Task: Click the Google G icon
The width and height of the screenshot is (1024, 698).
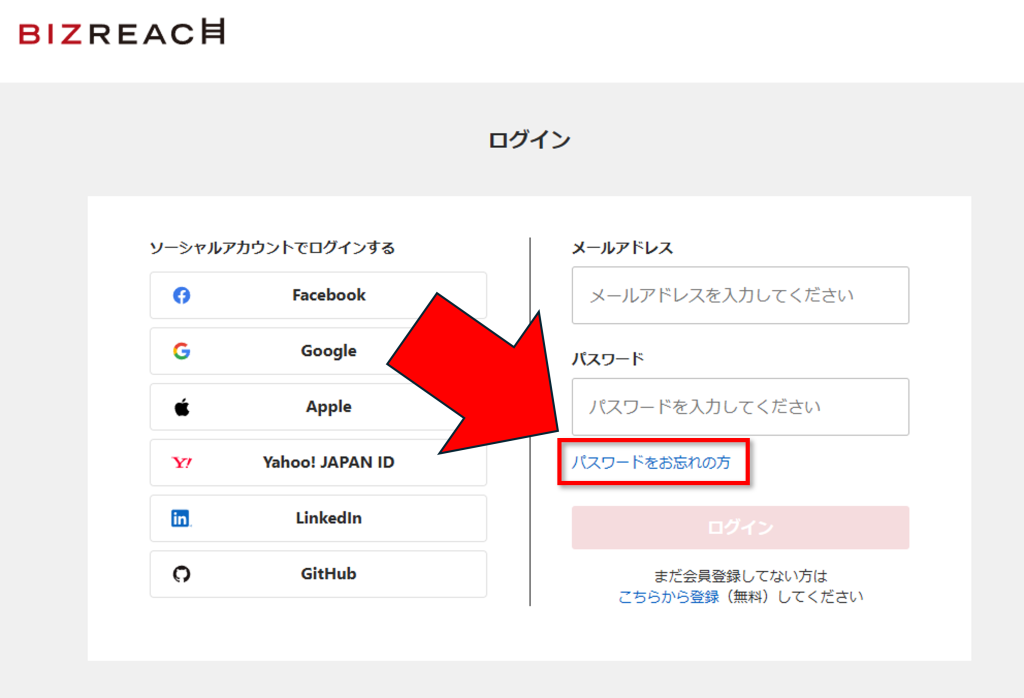Action: (x=182, y=351)
